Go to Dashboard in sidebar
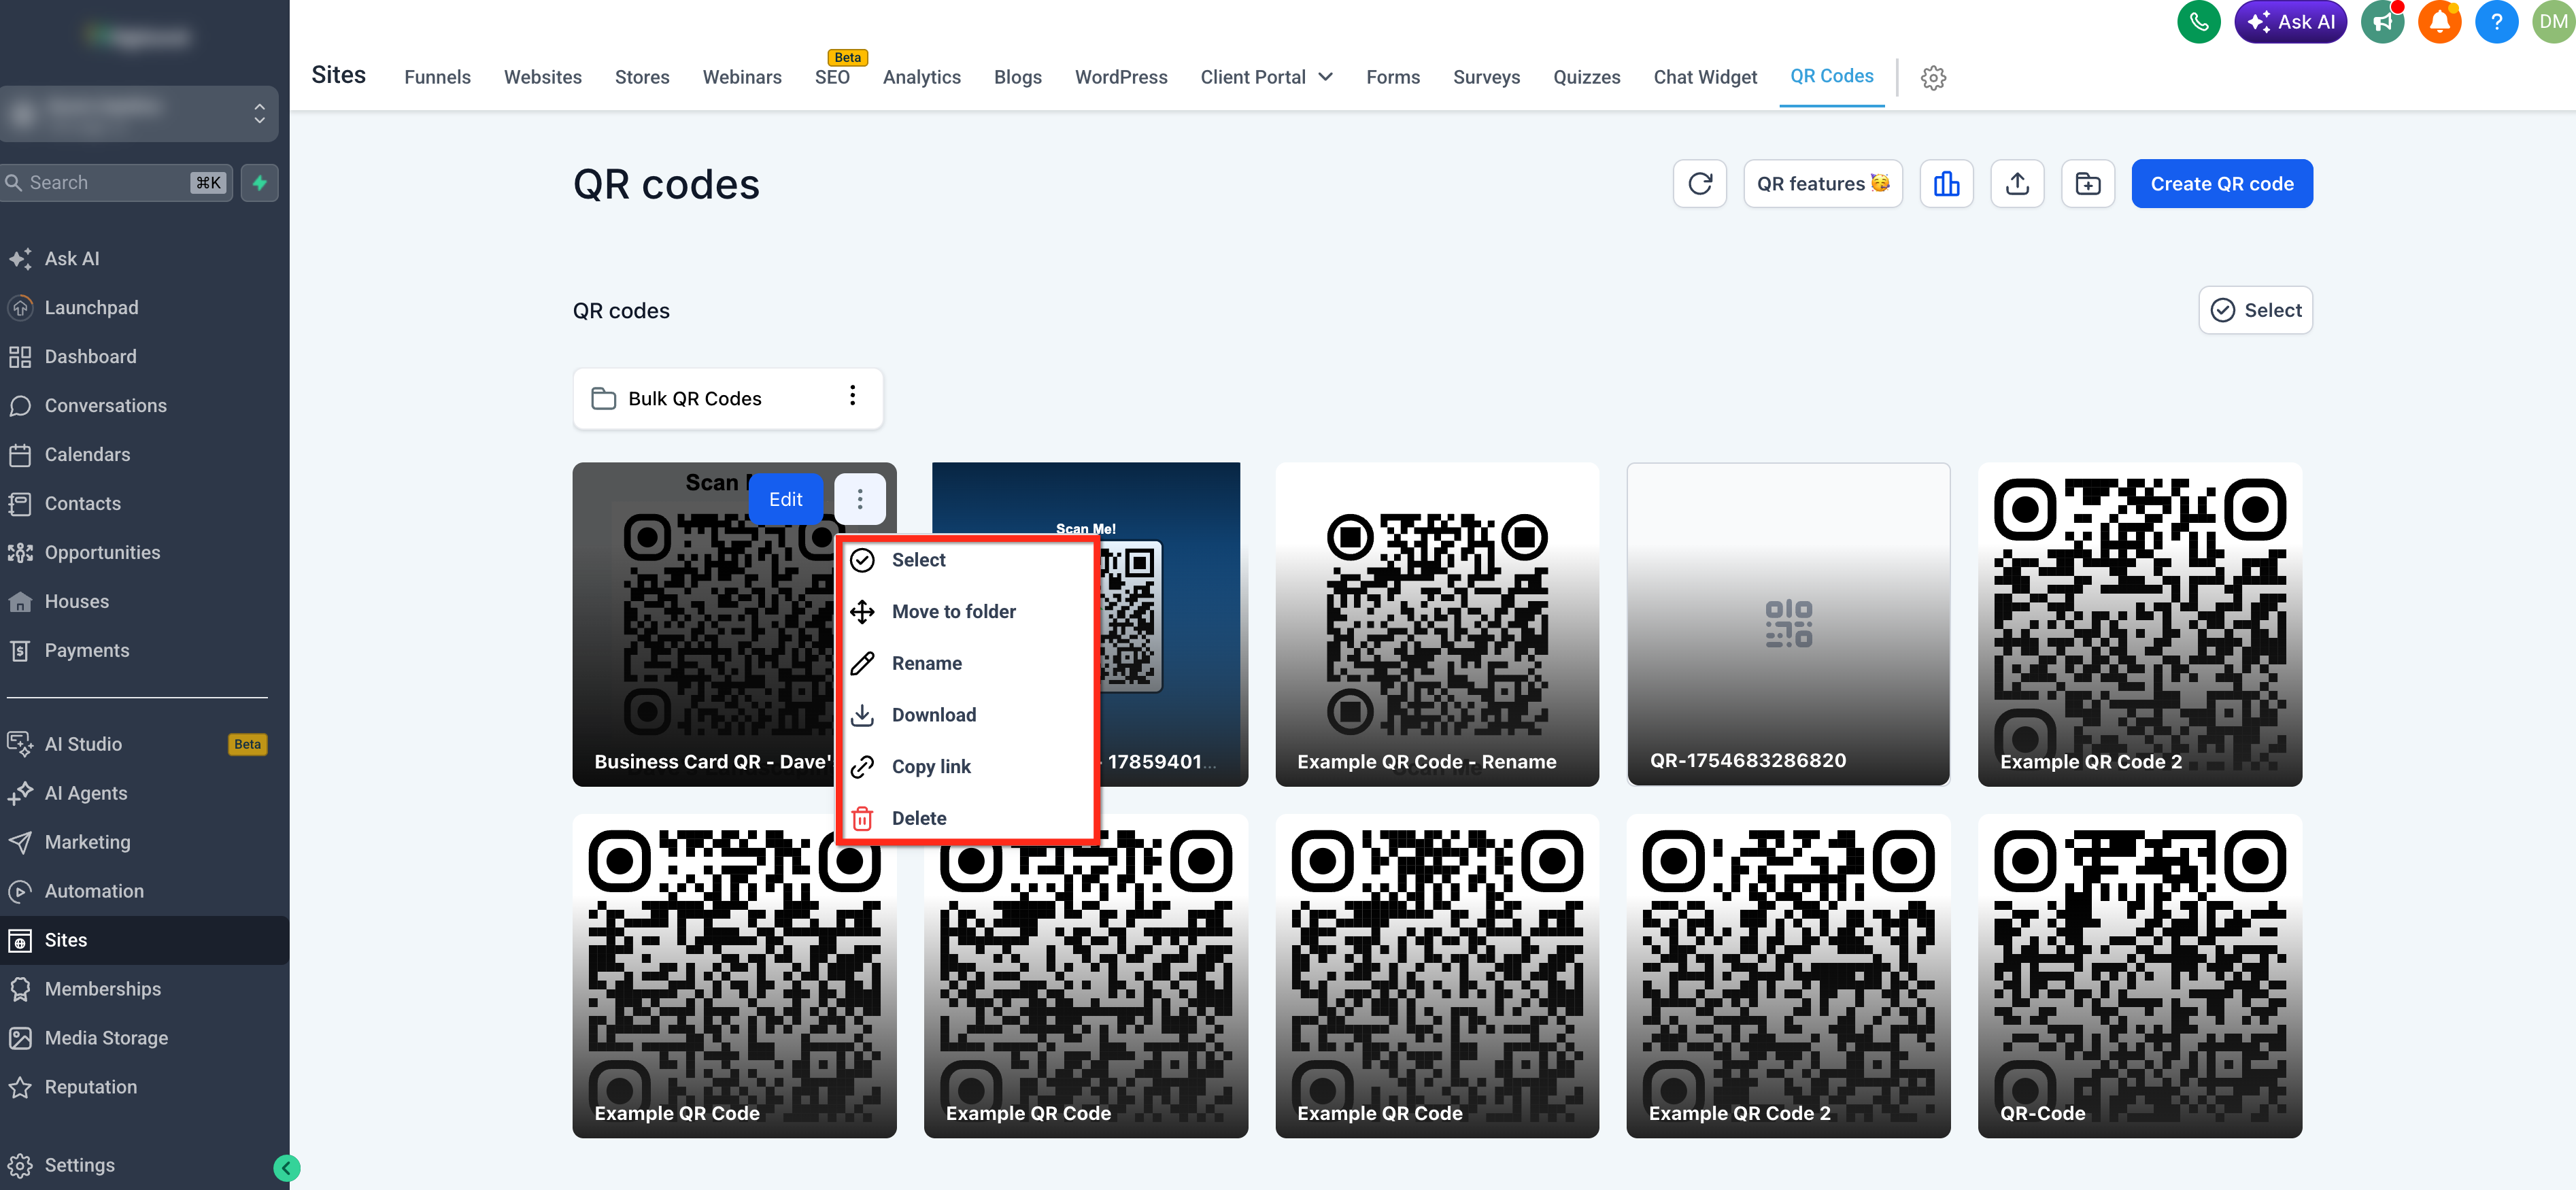The width and height of the screenshot is (2576, 1190). click(91, 357)
